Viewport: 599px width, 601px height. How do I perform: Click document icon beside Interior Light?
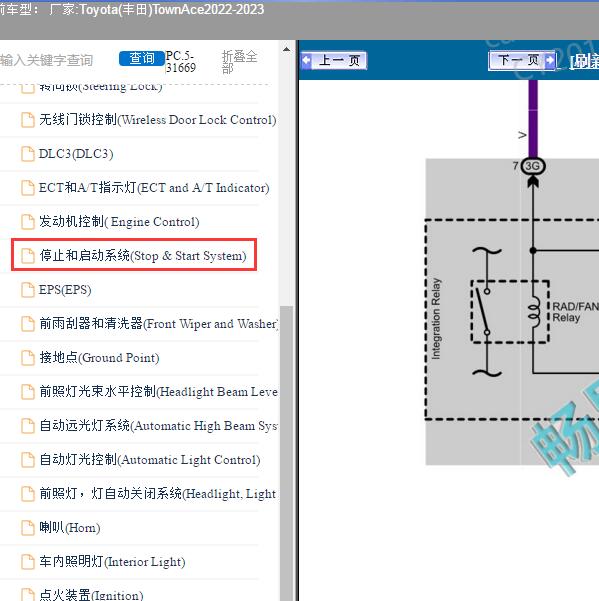28,562
